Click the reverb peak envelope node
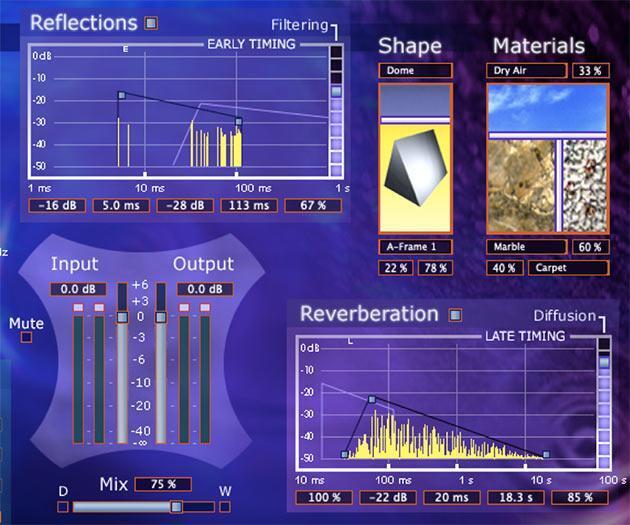The image size is (630, 525). point(372,399)
